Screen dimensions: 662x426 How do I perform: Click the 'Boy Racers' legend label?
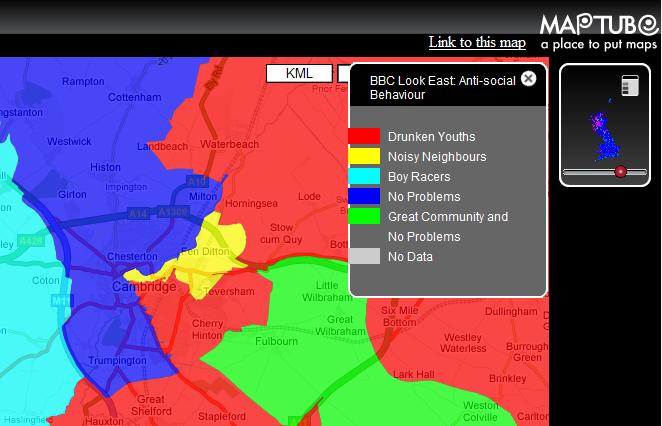419,176
